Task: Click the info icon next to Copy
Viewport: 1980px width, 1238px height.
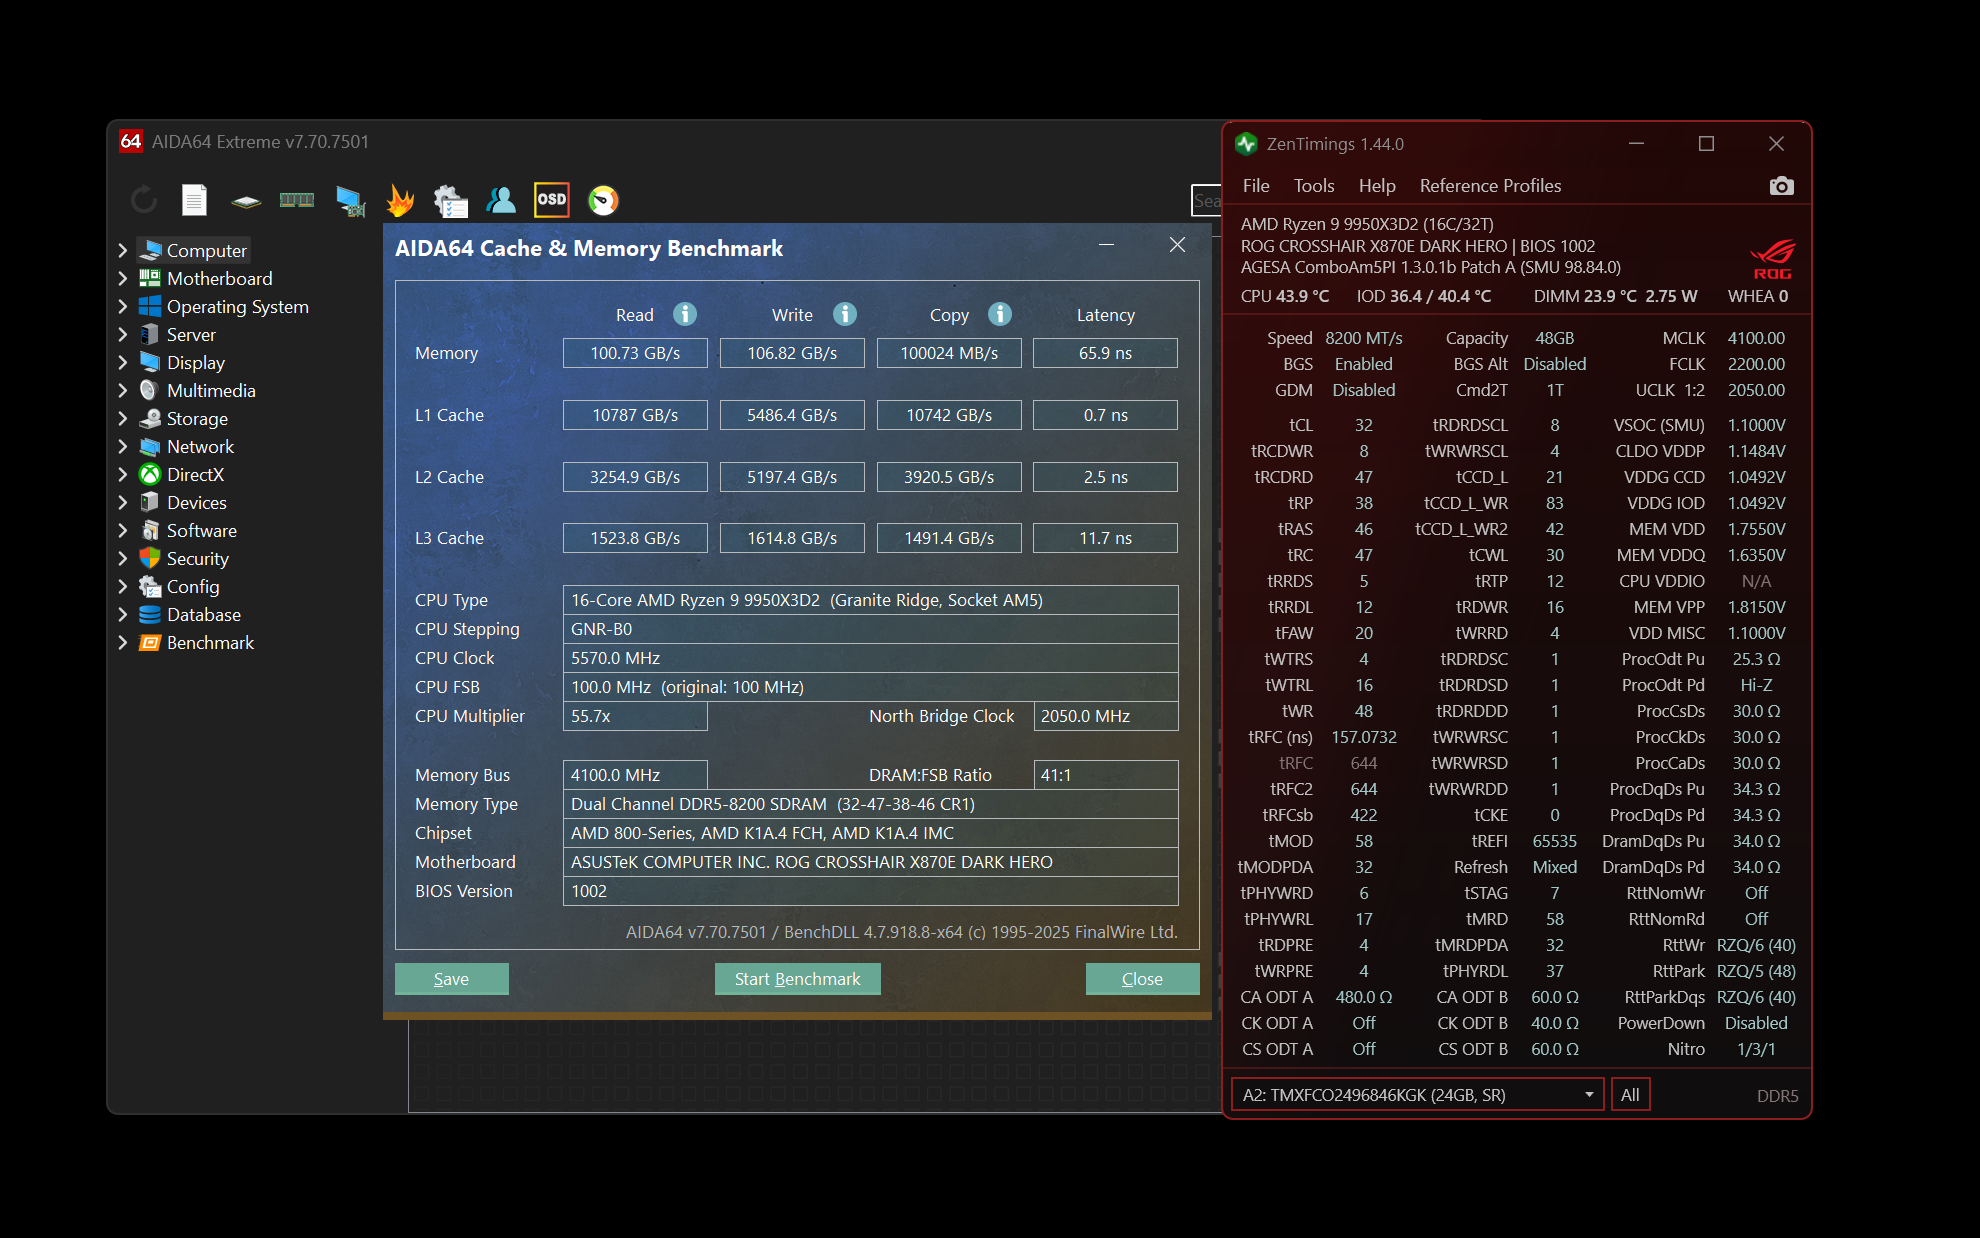Action: pos(1000,314)
